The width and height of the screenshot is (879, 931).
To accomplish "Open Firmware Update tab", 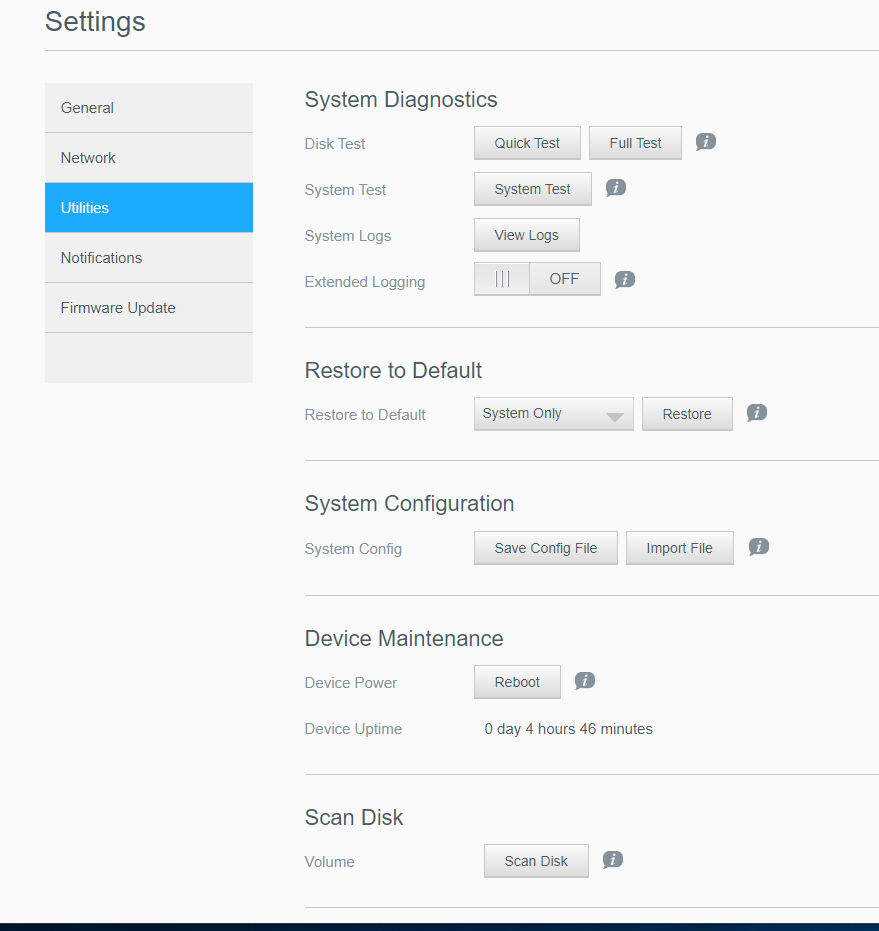I will (149, 308).
